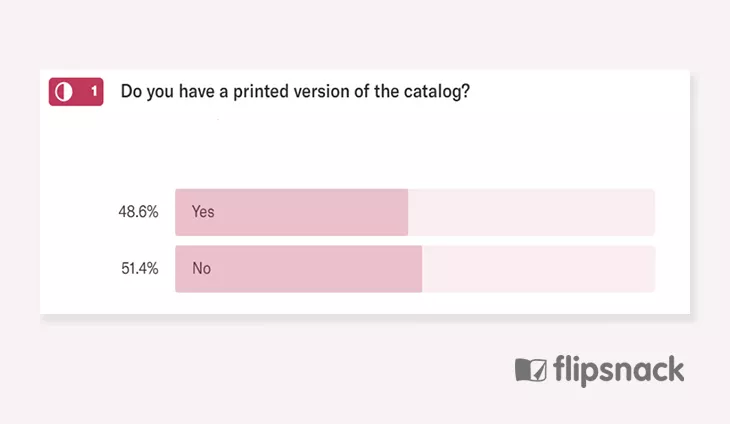Click the light unfilled part of the No bar

539,269
